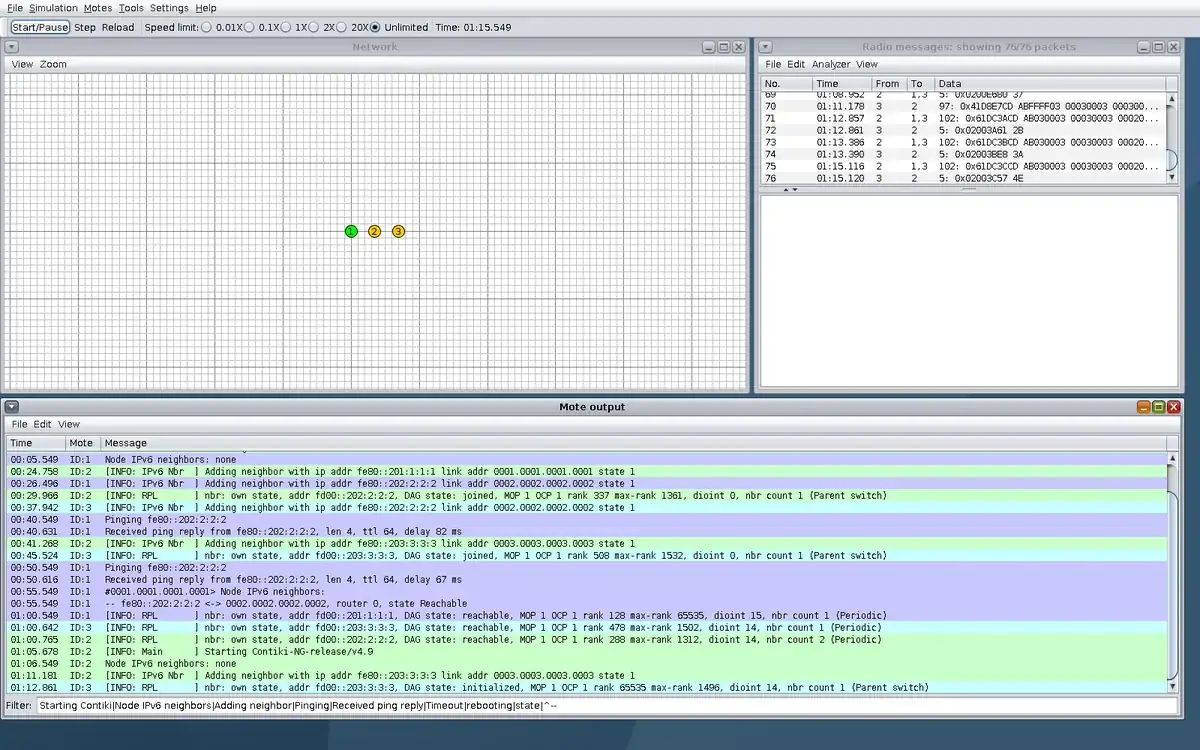Click the Radio messages vertical scrollbar thumb

(1172, 159)
